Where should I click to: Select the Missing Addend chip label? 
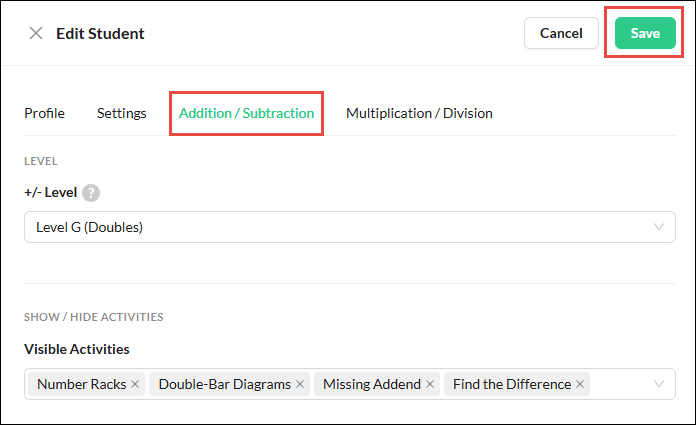coord(372,384)
